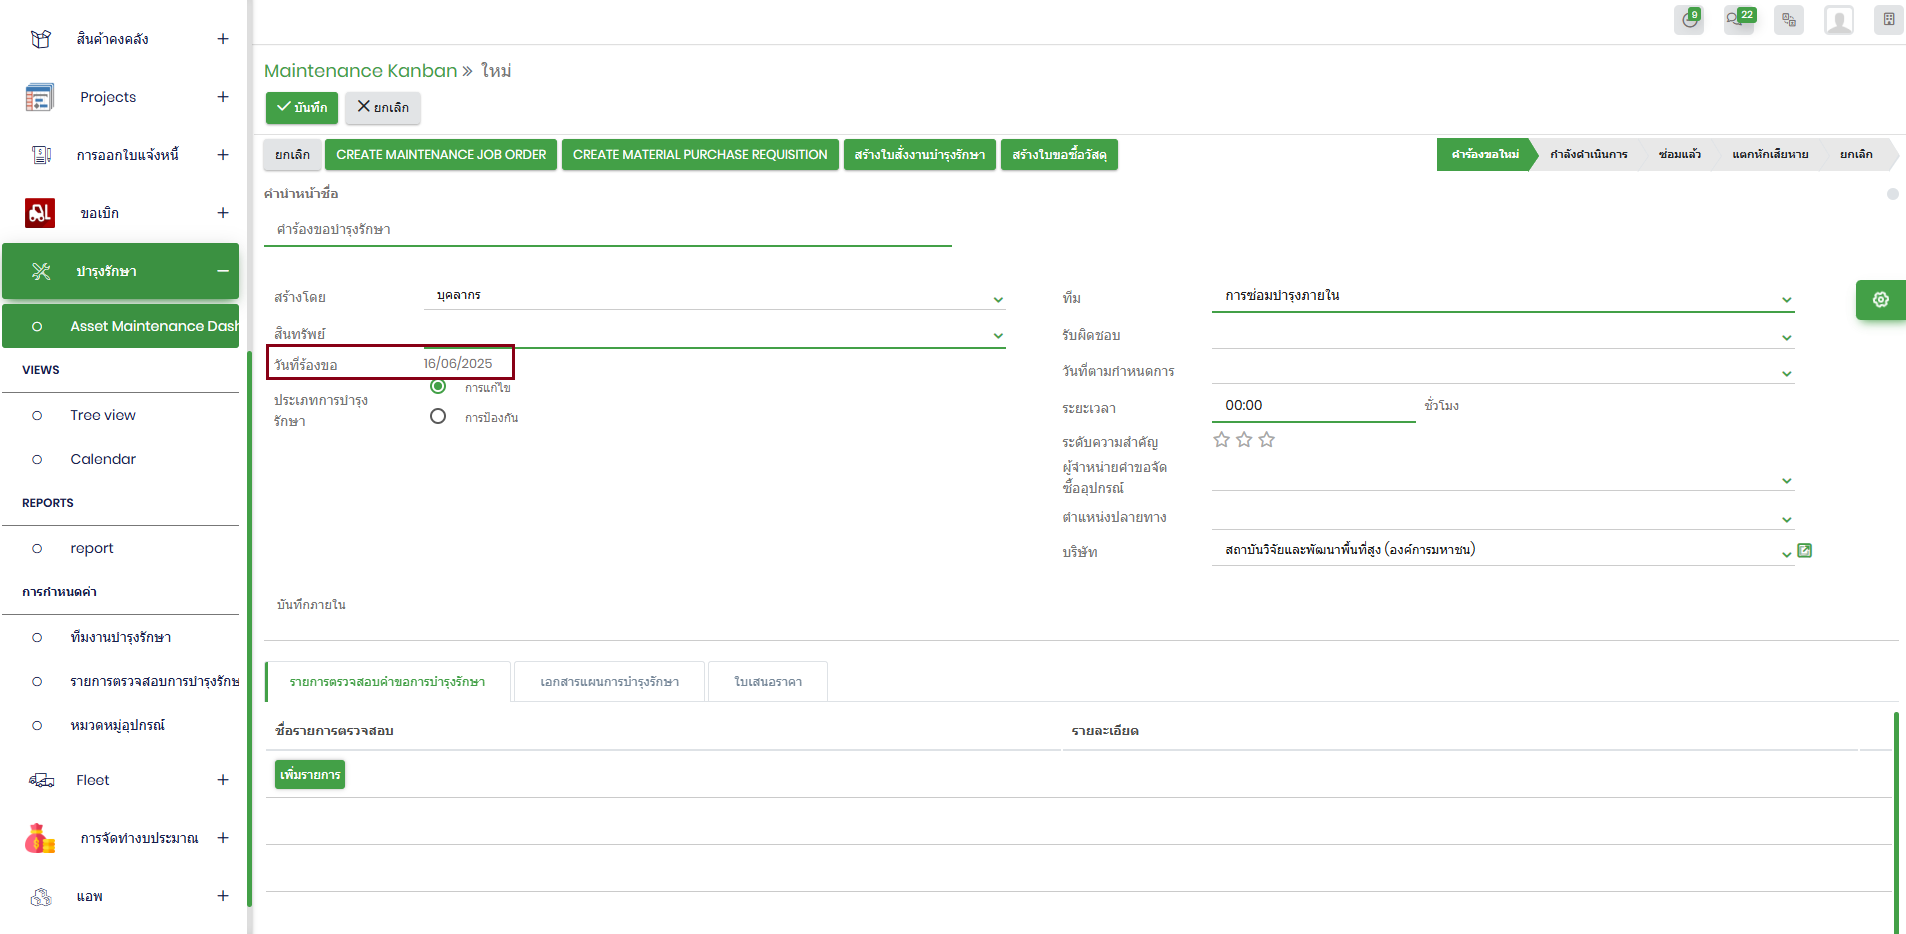Open the user profile avatar
Screen dimensions: 1906x934
(x=1838, y=20)
